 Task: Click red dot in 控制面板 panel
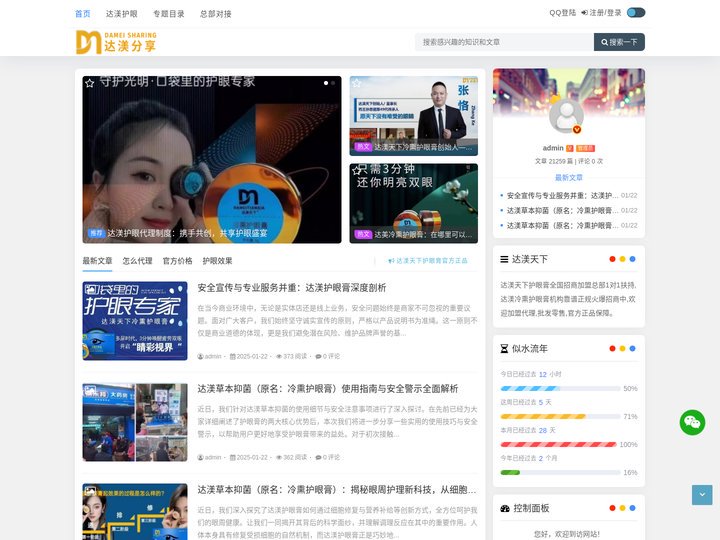click(x=612, y=508)
